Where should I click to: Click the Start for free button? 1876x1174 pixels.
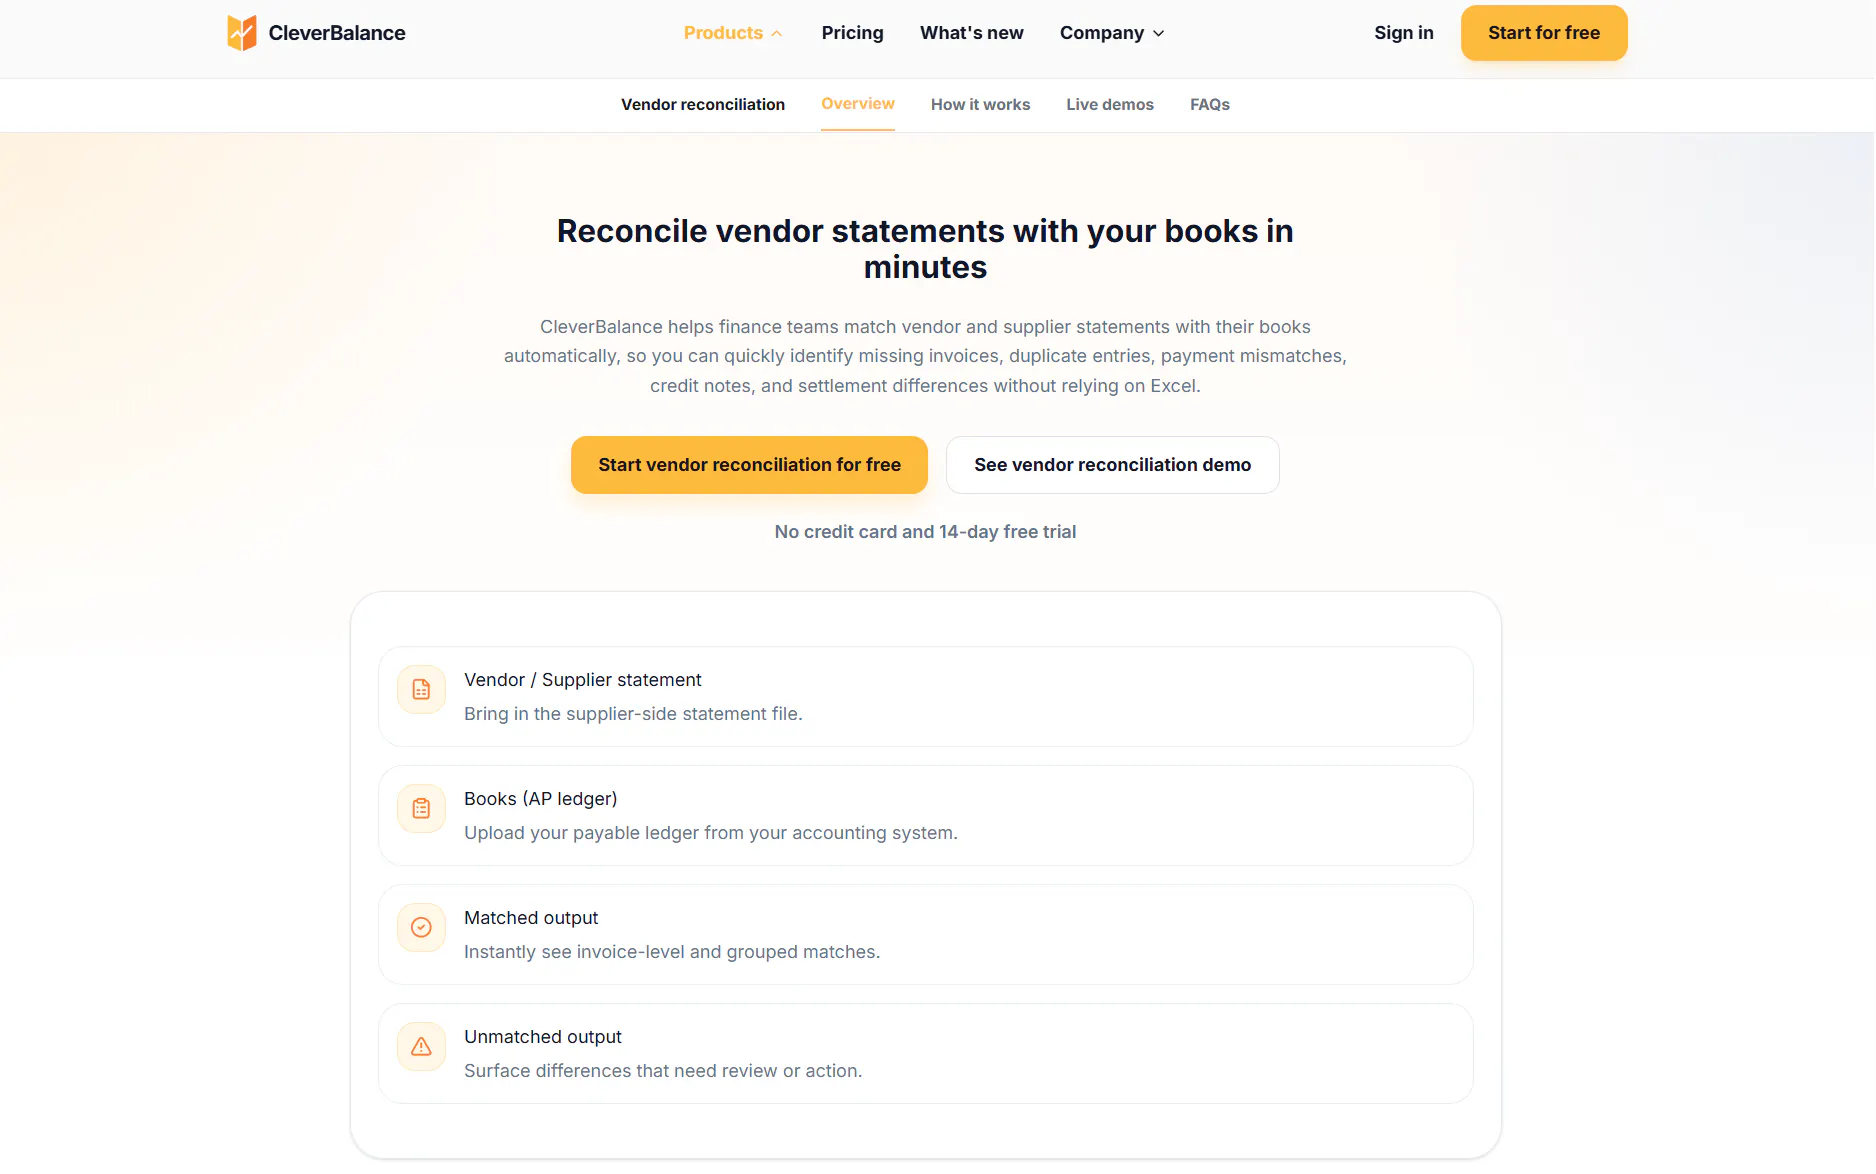(x=1543, y=33)
